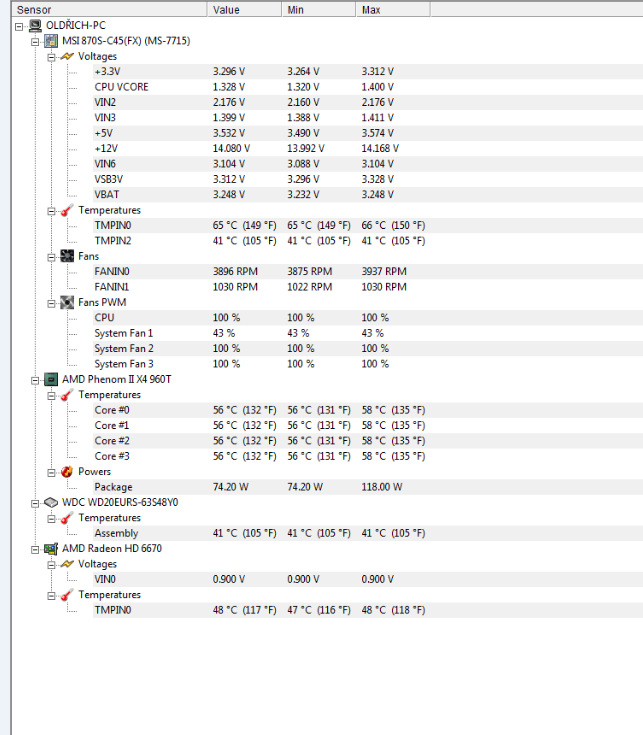Click the Radeon Voltages lightning icon
The width and height of the screenshot is (643, 735).
click(x=67, y=564)
